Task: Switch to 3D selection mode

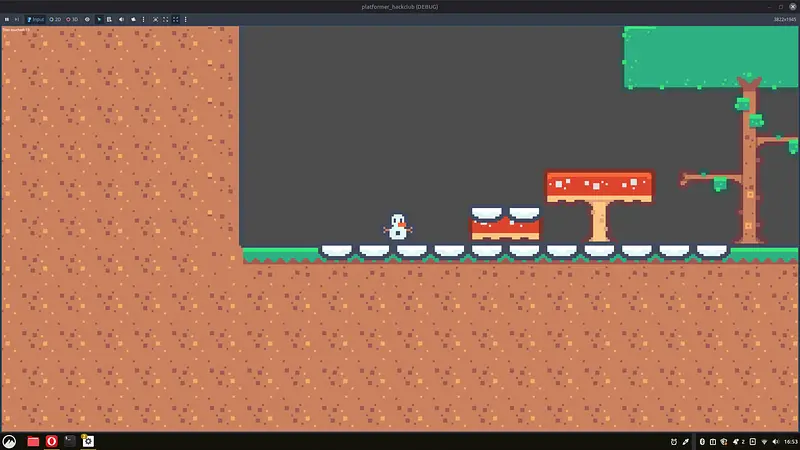Action: 72,19
